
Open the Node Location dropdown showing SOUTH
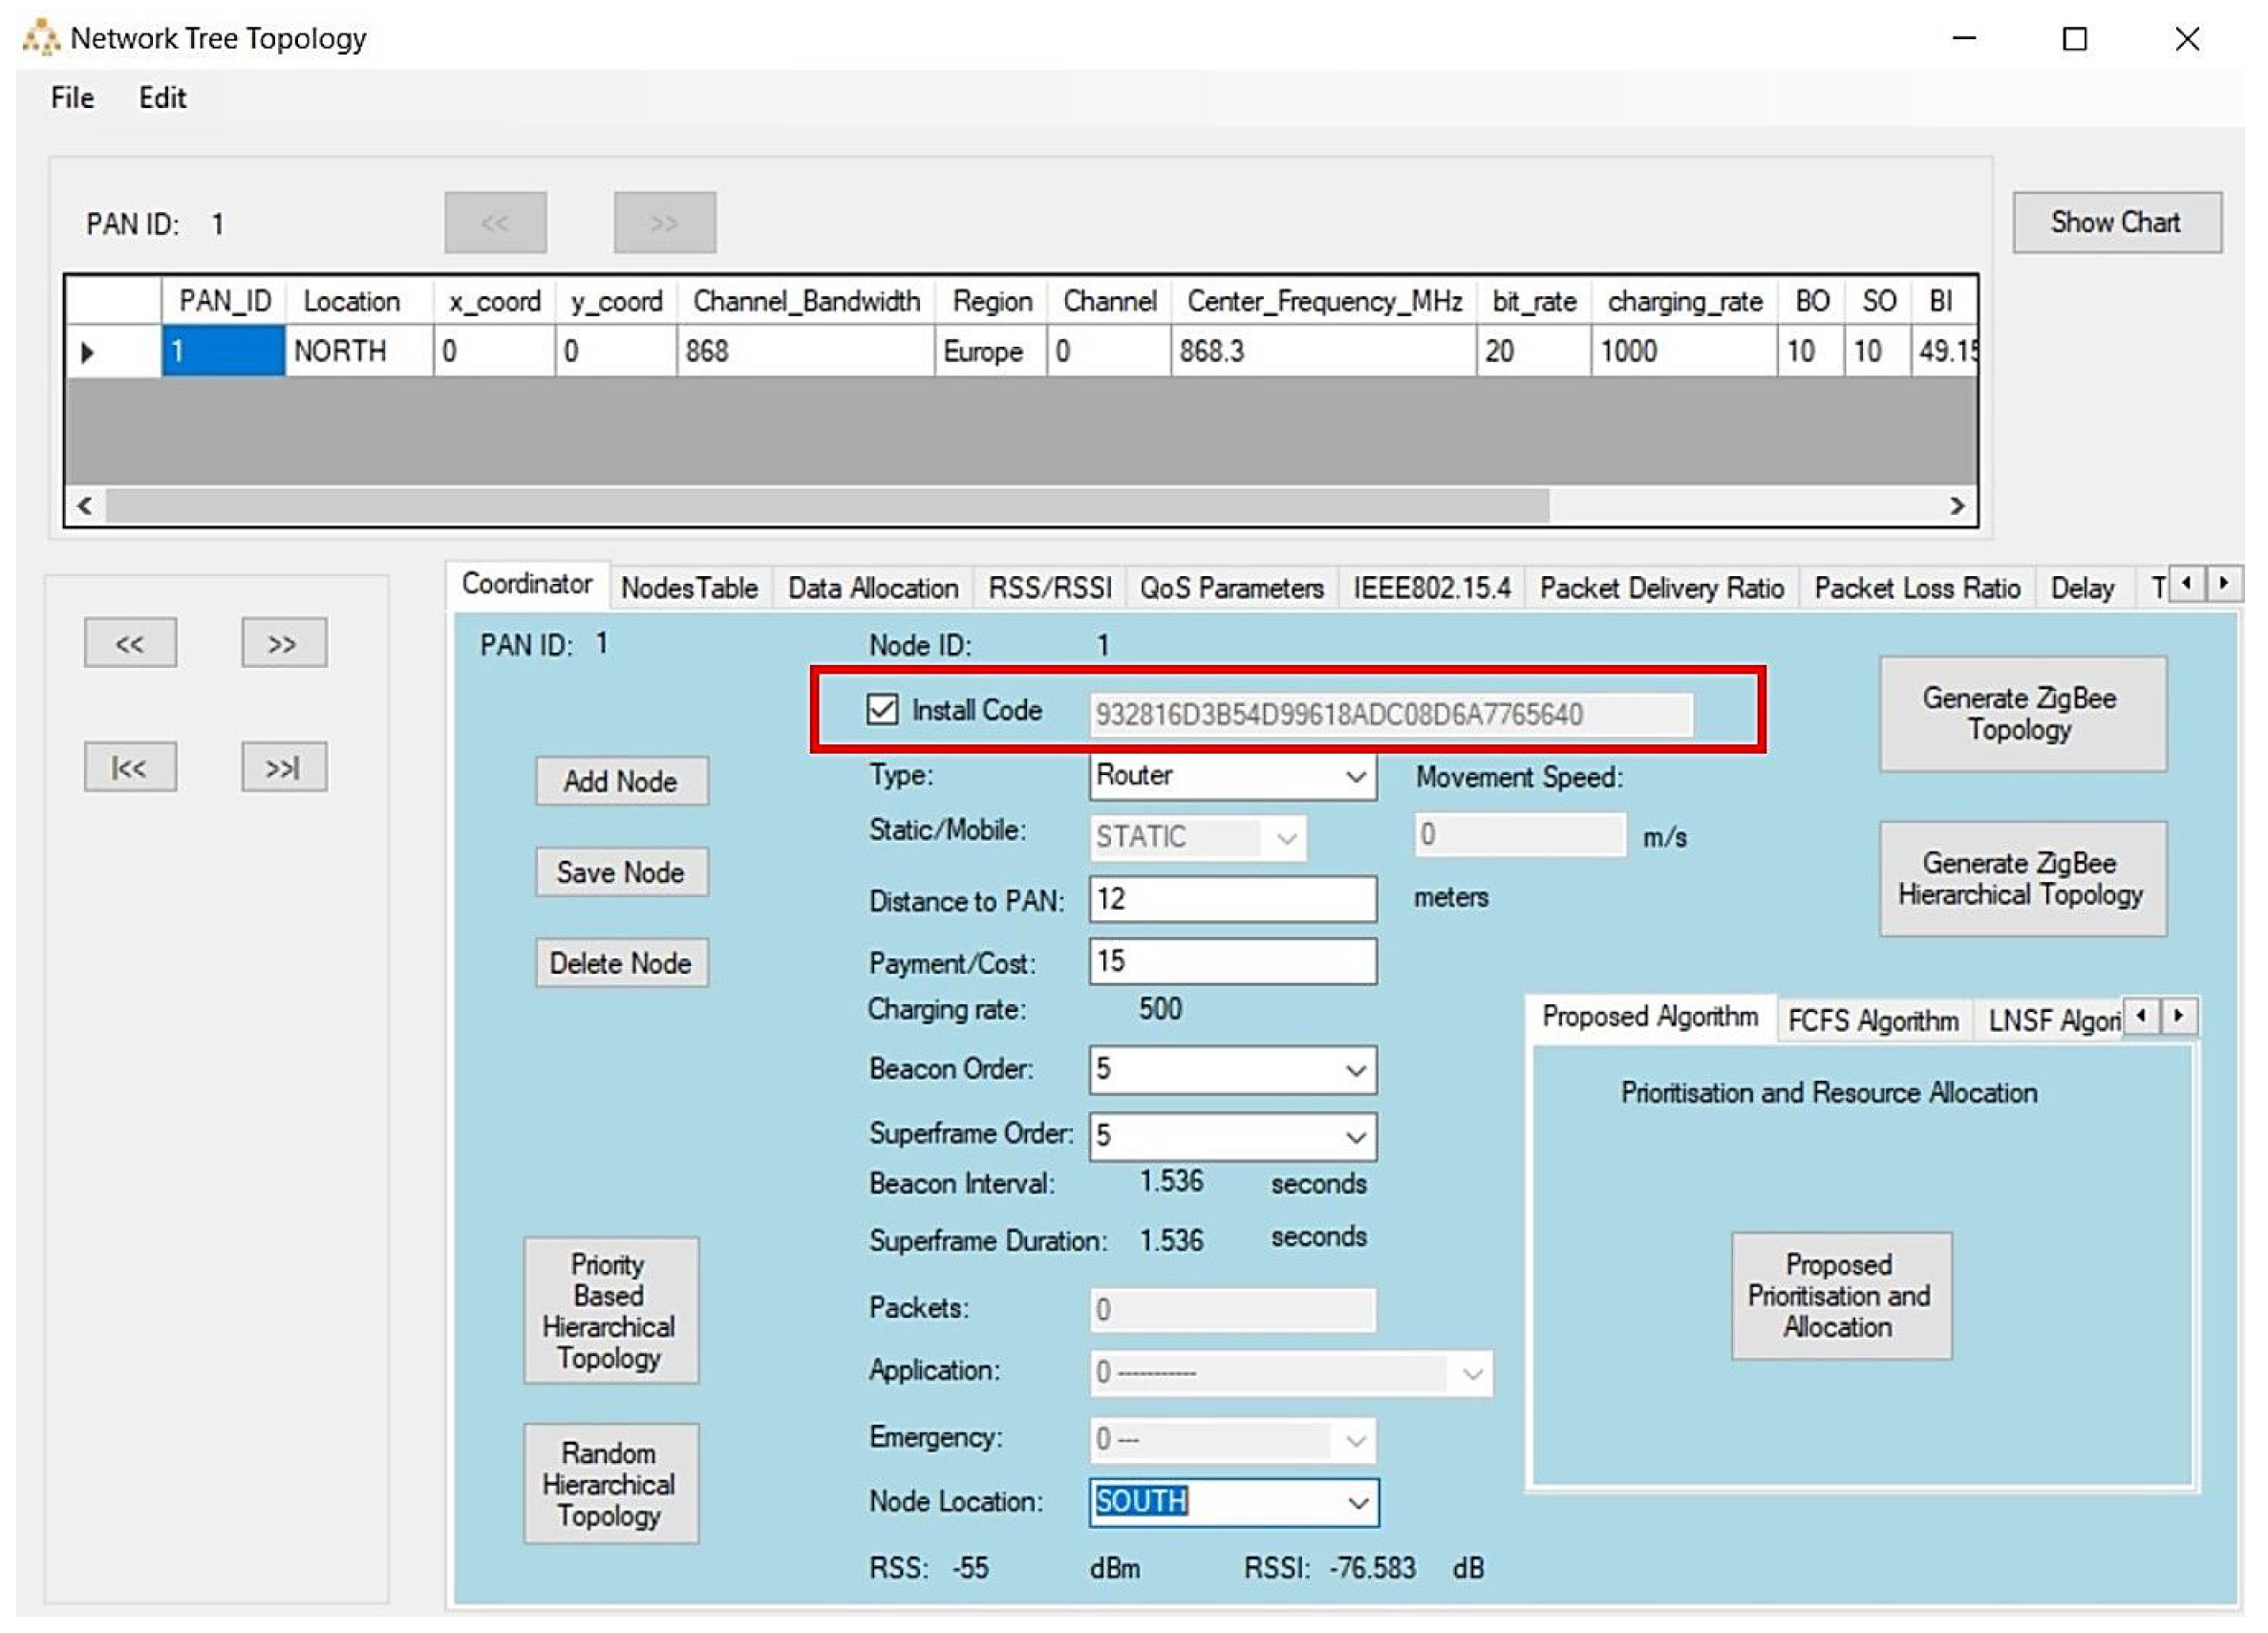click(1356, 1502)
